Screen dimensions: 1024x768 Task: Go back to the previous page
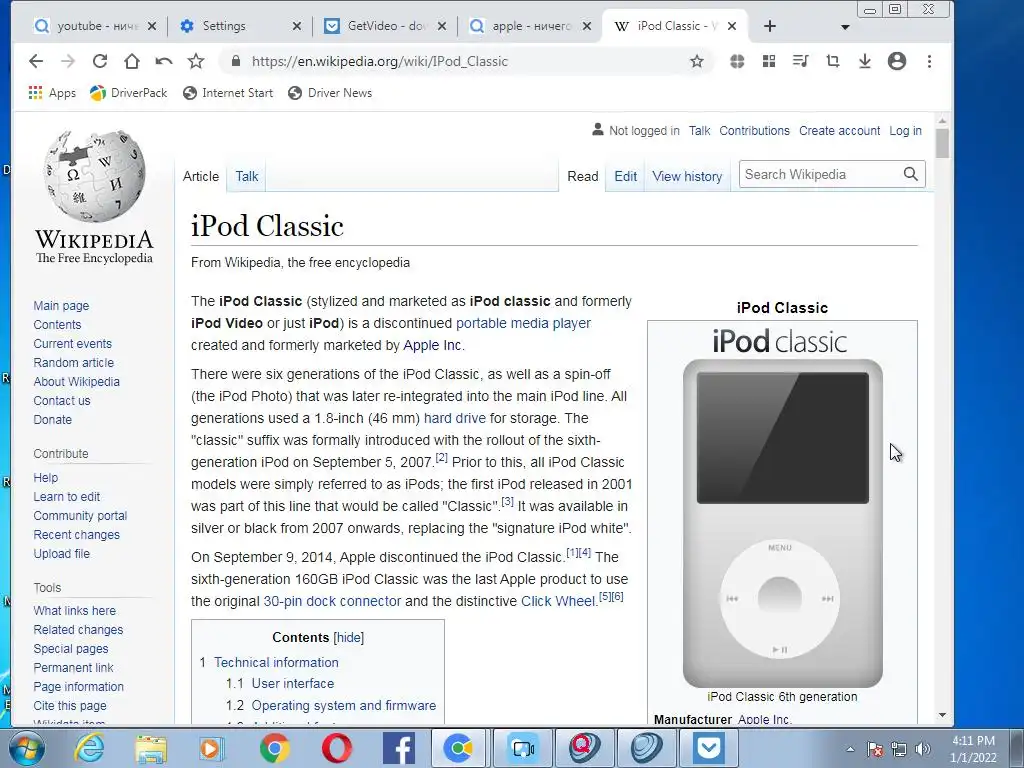[36, 61]
